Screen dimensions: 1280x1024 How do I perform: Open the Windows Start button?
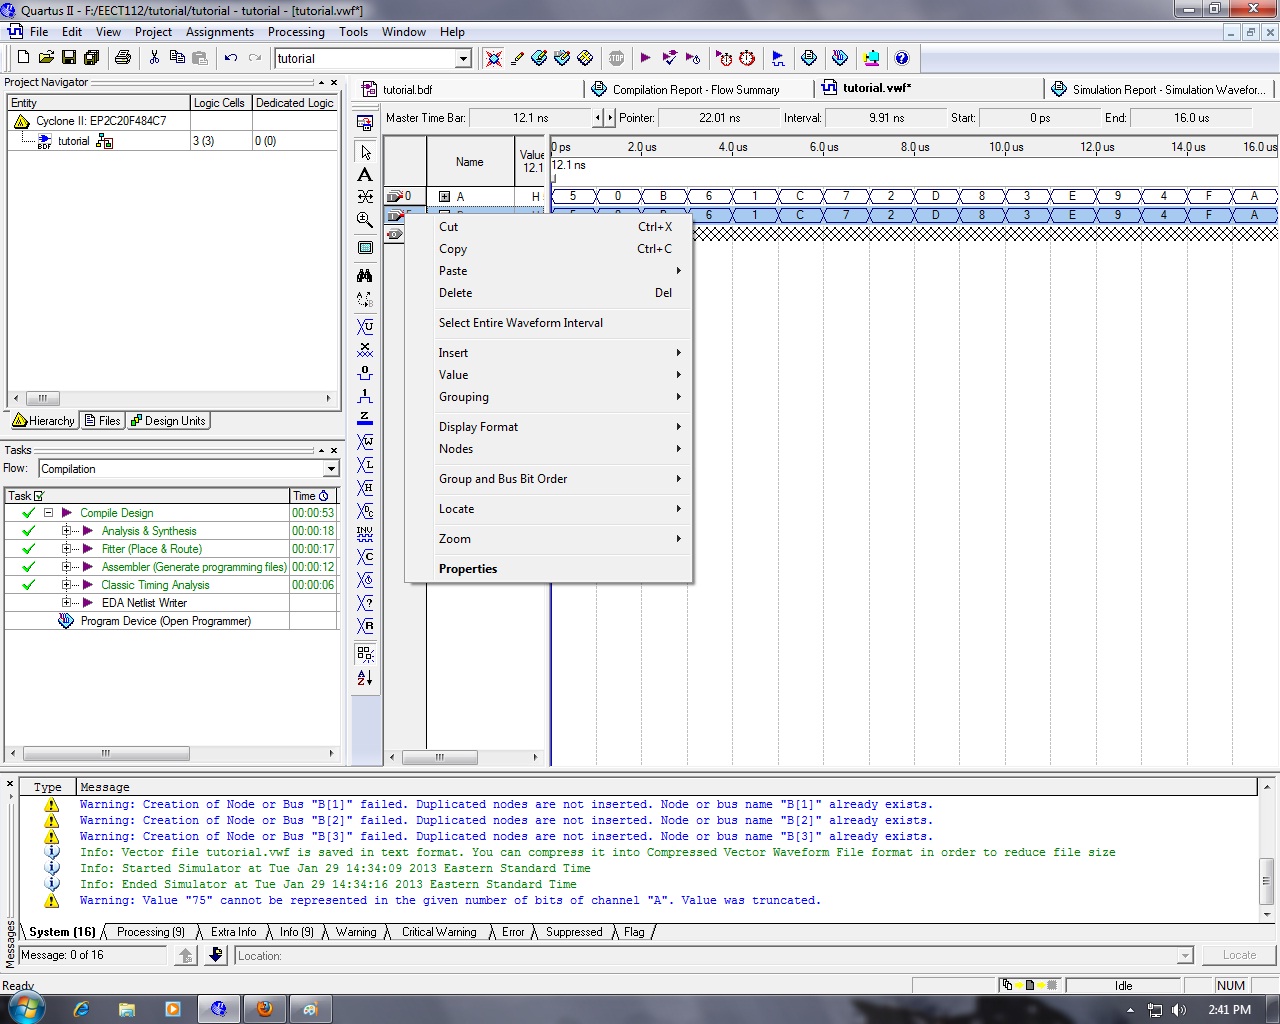pos(26,1009)
